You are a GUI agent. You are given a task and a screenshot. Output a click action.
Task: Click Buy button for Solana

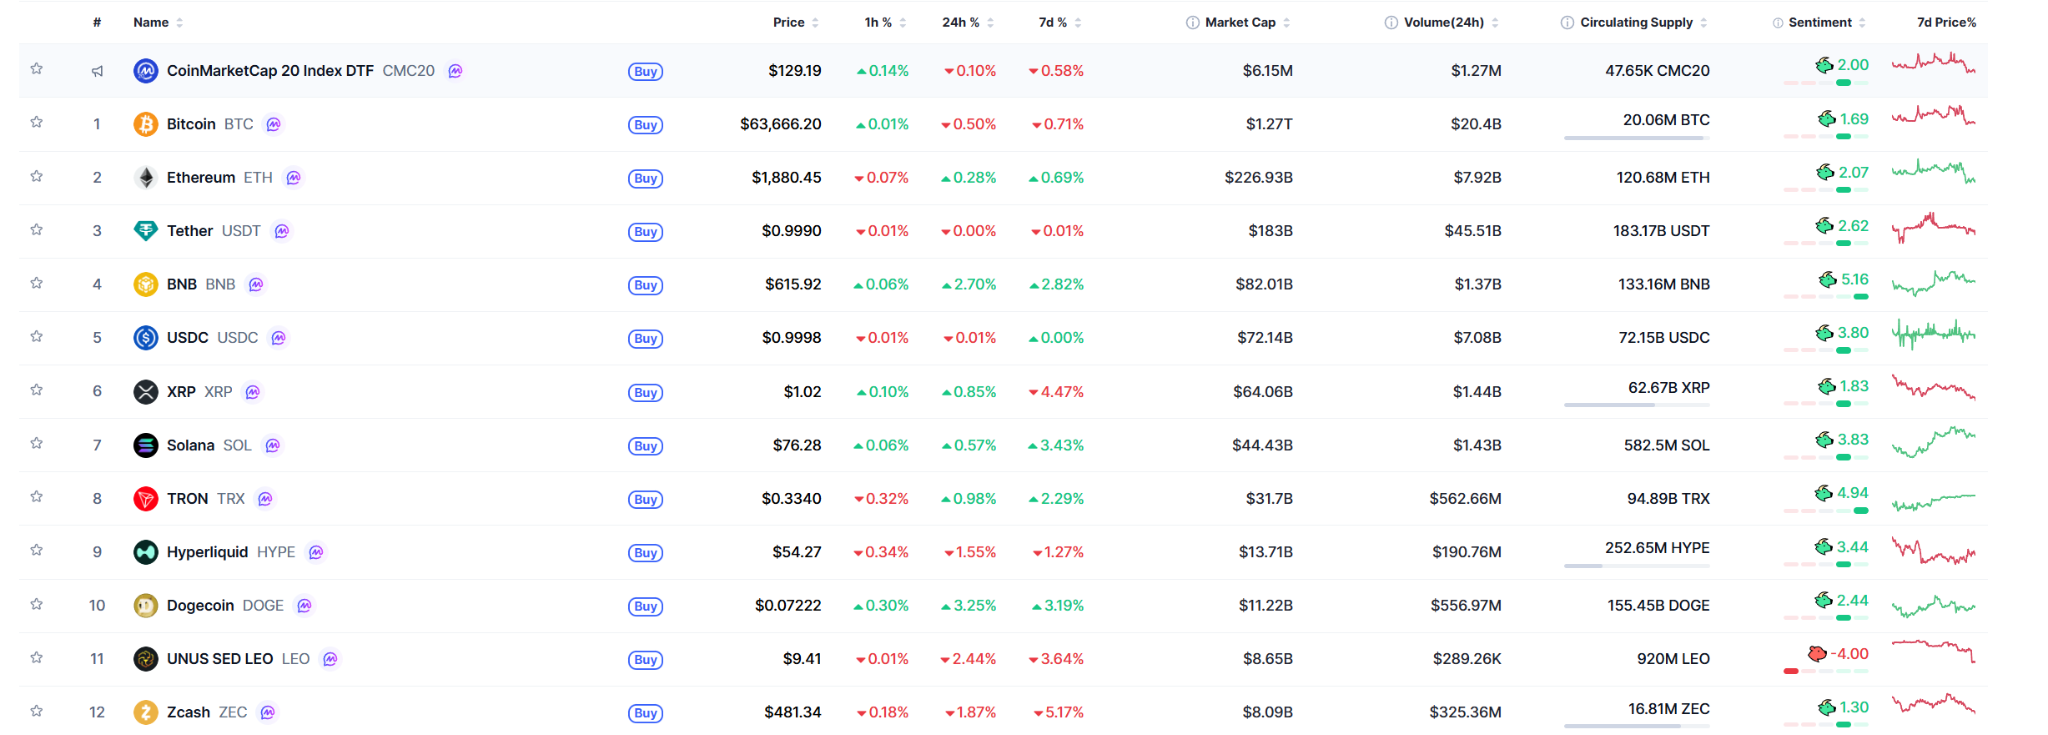pyautogui.click(x=645, y=446)
